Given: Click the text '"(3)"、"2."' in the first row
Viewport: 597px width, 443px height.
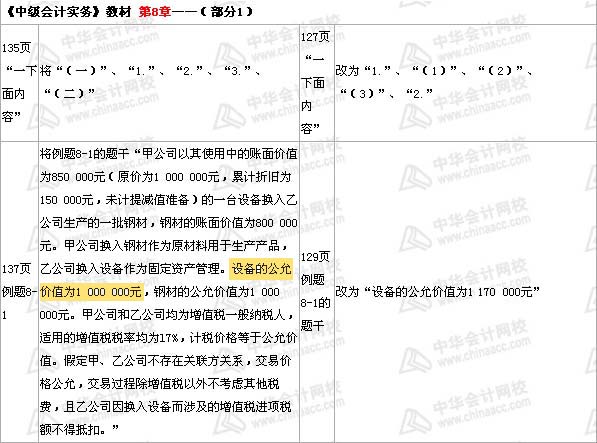Looking at the screenshot, I should click(x=386, y=94).
